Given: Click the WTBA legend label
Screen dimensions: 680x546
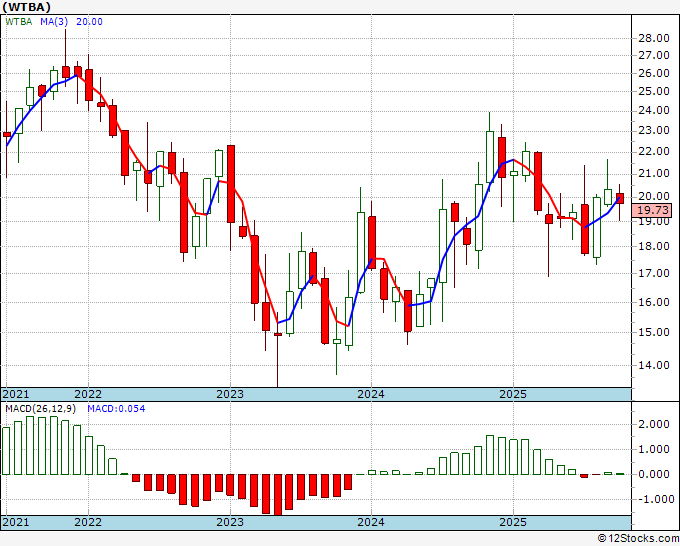Looking at the screenshot, I should pyautogui.click(x=19, y=22).
